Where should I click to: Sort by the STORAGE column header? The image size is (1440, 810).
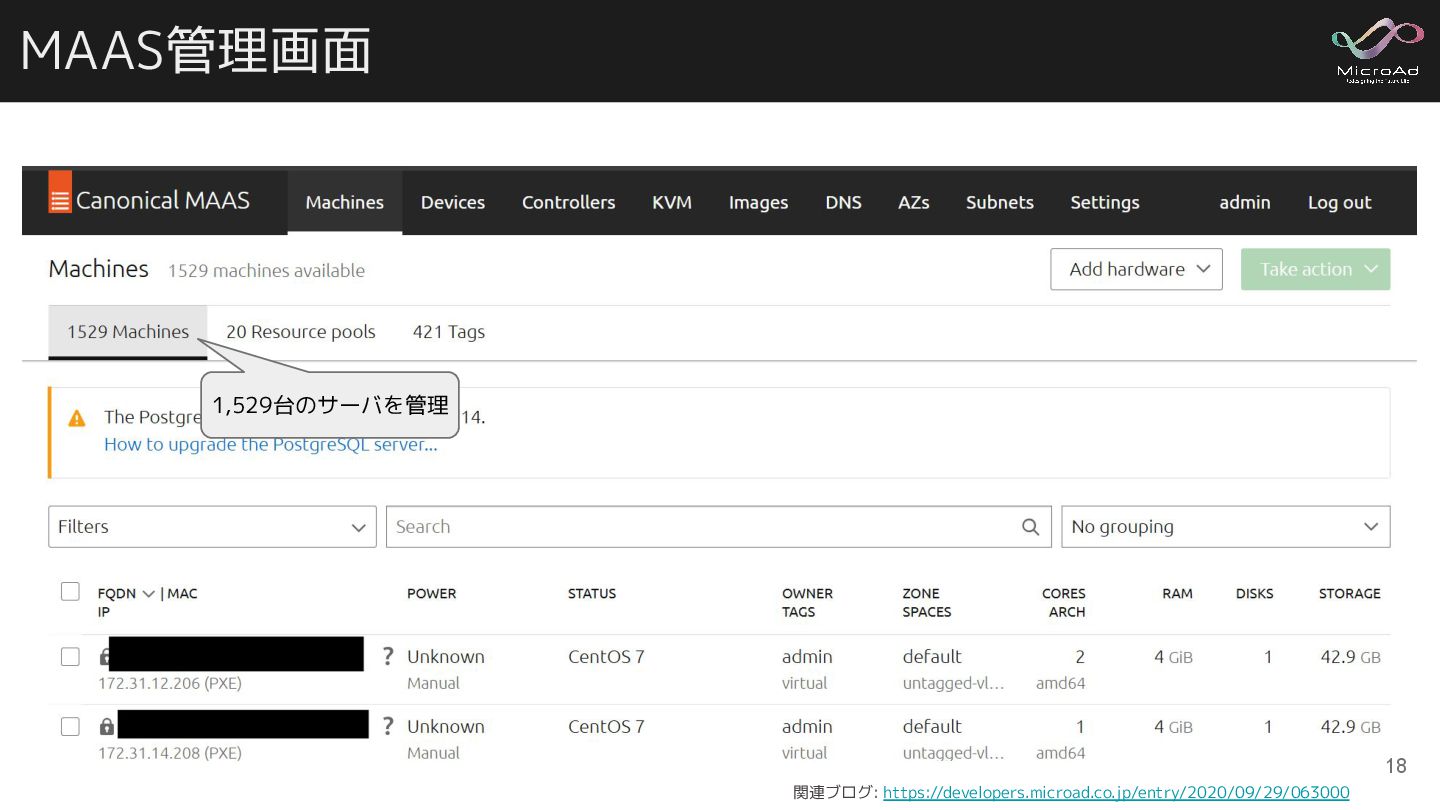click(1349, 593)
